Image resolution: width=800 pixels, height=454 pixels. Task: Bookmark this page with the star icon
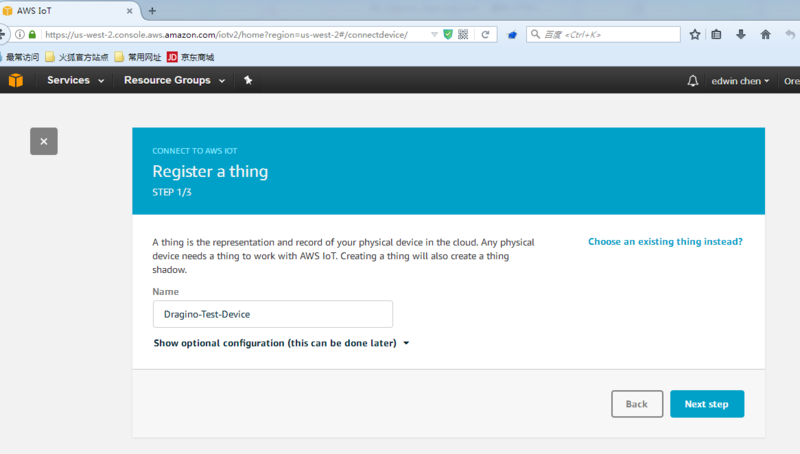(x=694, y=34)
